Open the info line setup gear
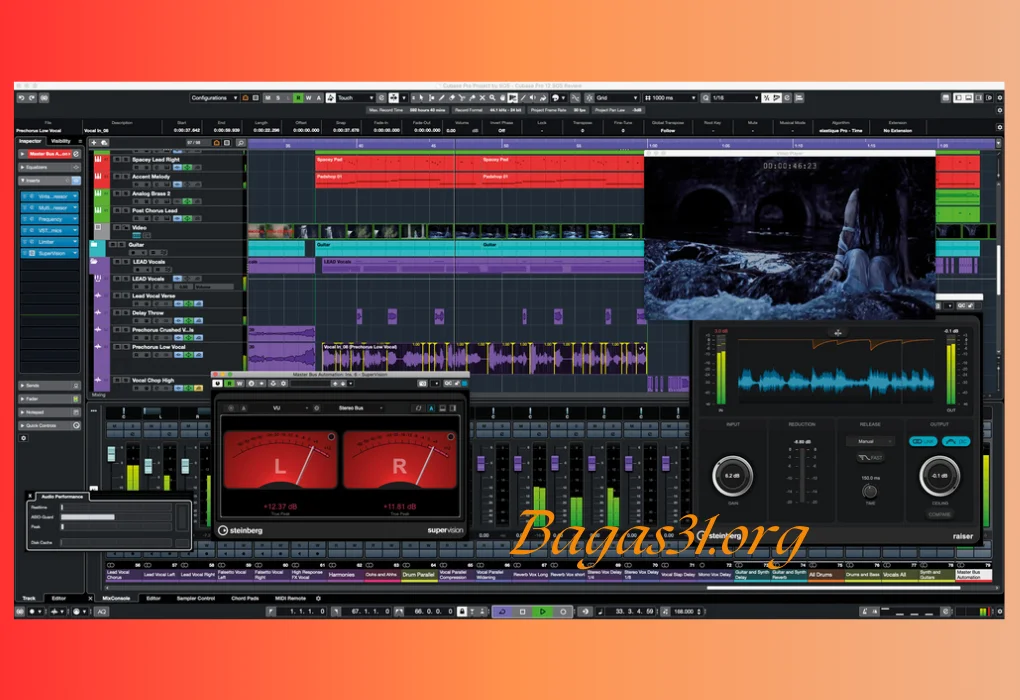 point(1000,127)
